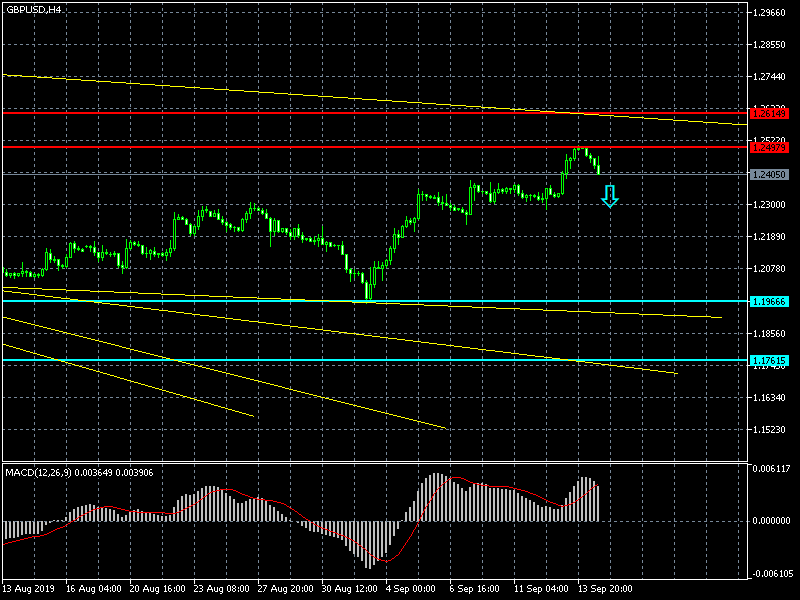This screenshot has height=600, width=800.
Task: Select the red 1.26149 price tag
Action: (769, 113)
